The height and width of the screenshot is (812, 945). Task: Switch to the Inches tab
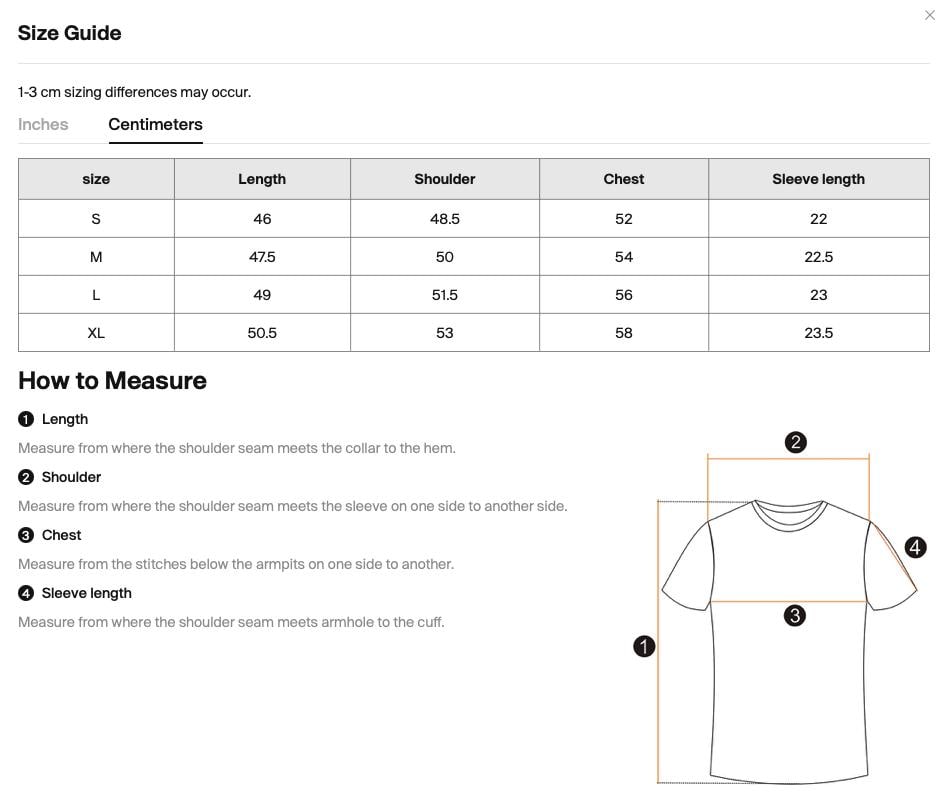(43, 124)
